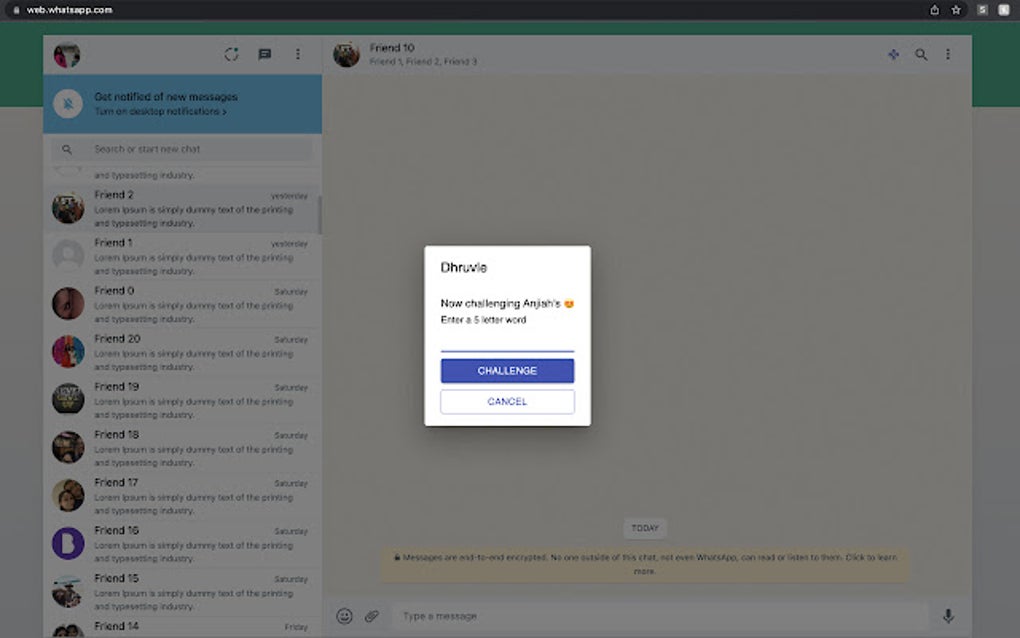Open the sidebar three-dot menu
This screenshot has width=1020, height=638.
(297, 54)
